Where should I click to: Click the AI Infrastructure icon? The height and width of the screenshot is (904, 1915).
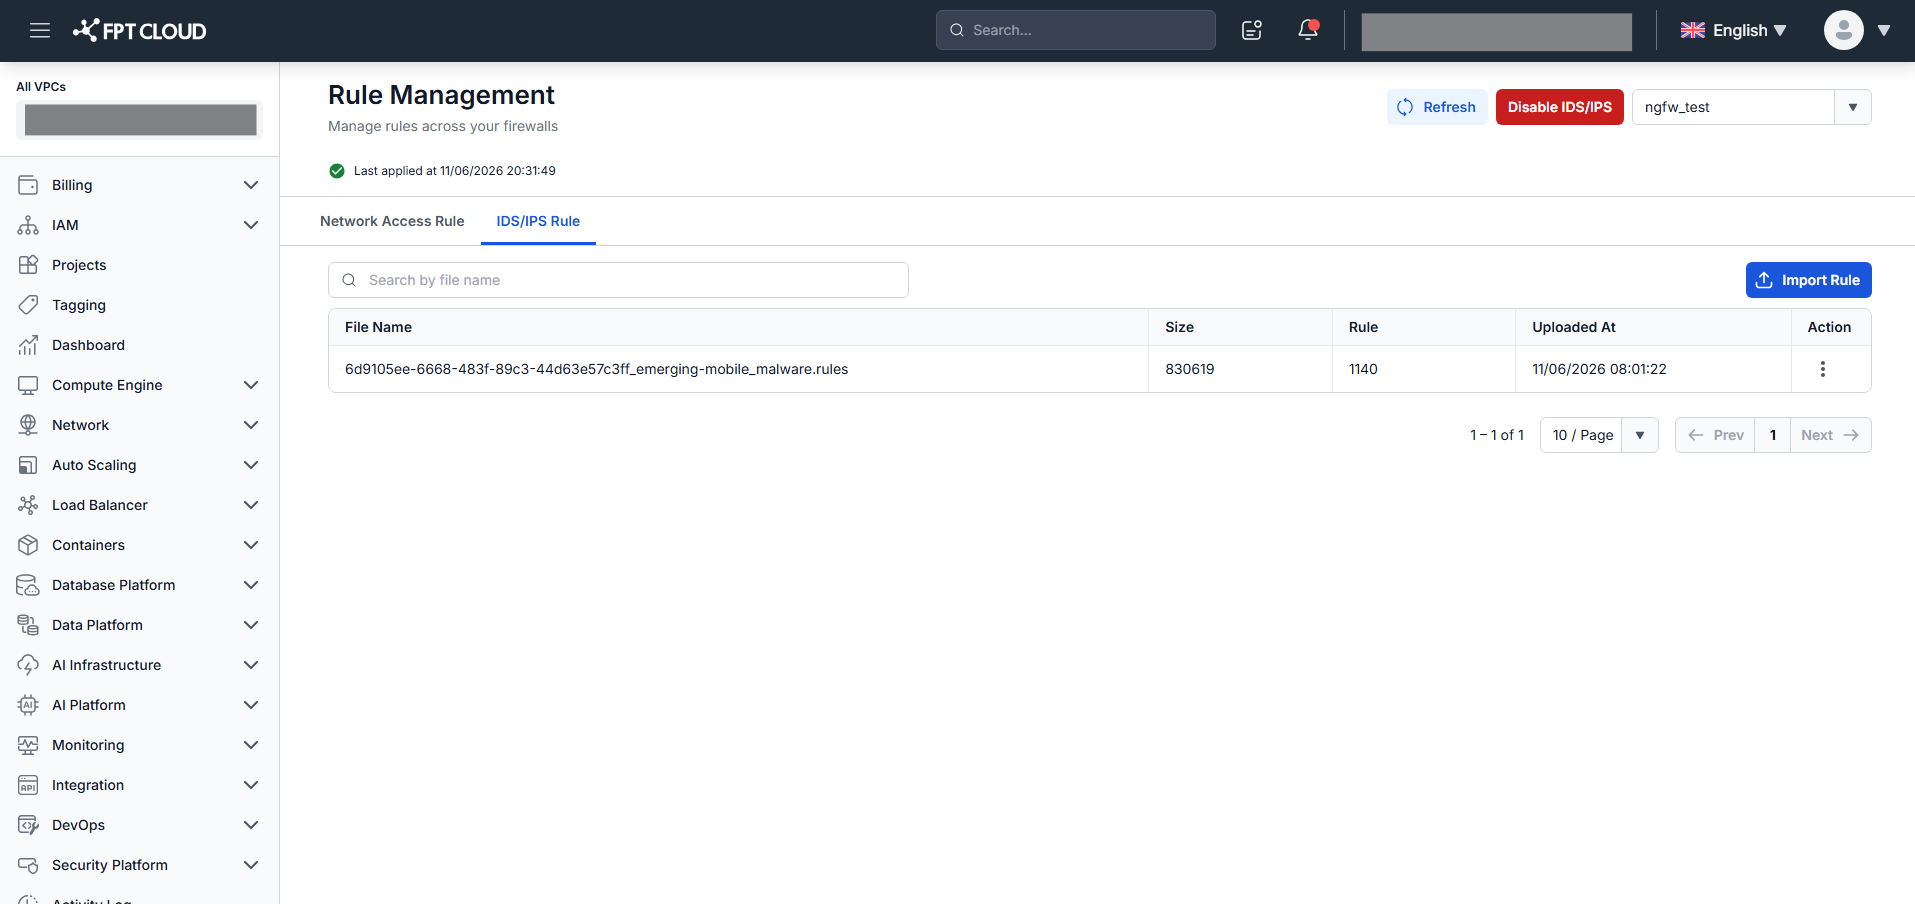[28, 665]
